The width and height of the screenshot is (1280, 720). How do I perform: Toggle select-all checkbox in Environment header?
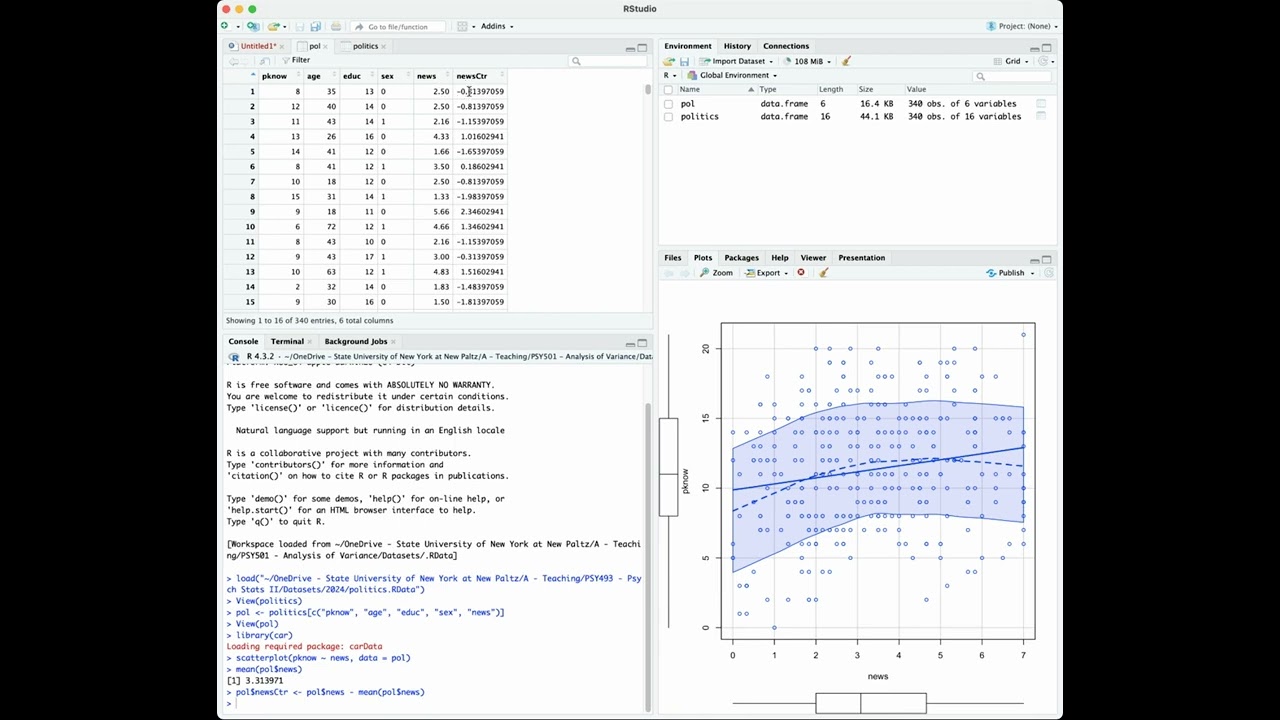pos(668,90)
